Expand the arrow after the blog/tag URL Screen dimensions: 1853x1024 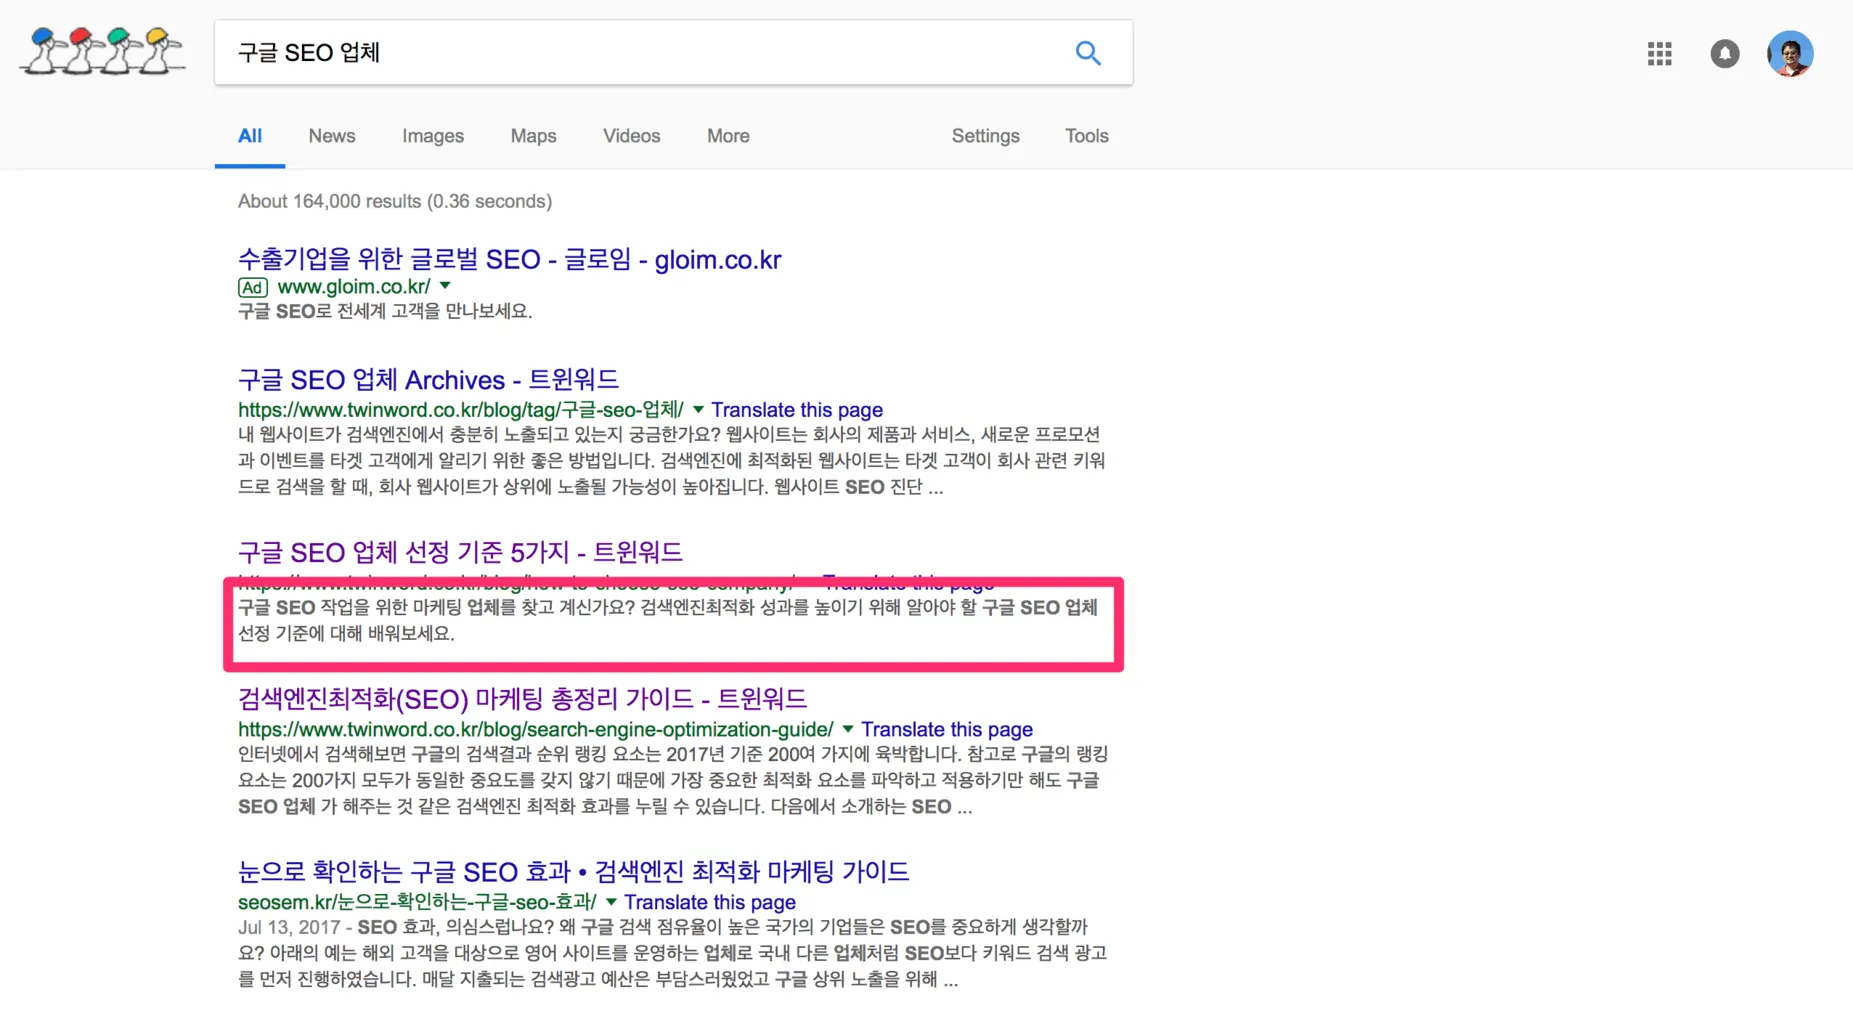698,409
